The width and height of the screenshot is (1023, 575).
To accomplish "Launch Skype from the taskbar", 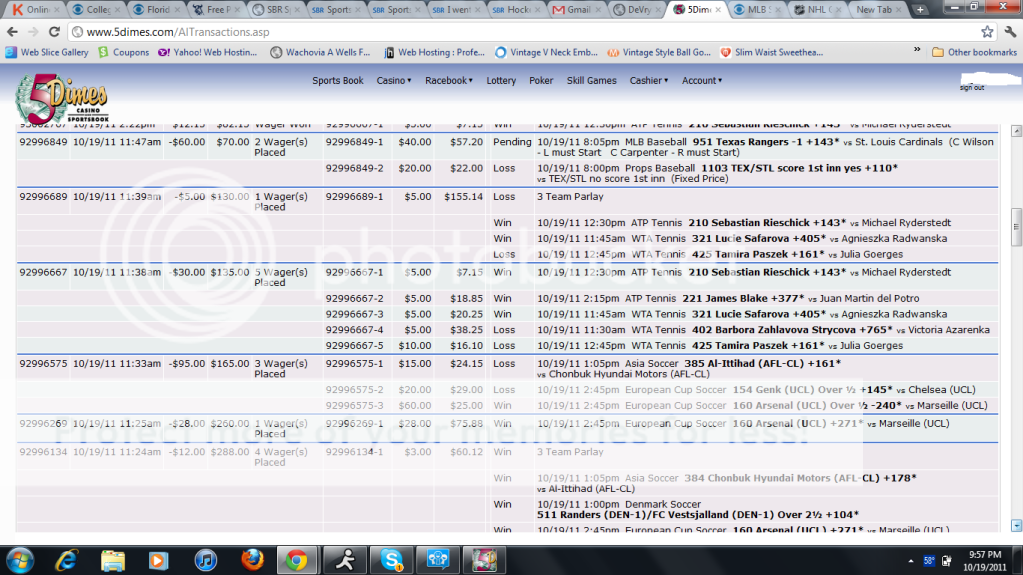I will click(391, 559).
